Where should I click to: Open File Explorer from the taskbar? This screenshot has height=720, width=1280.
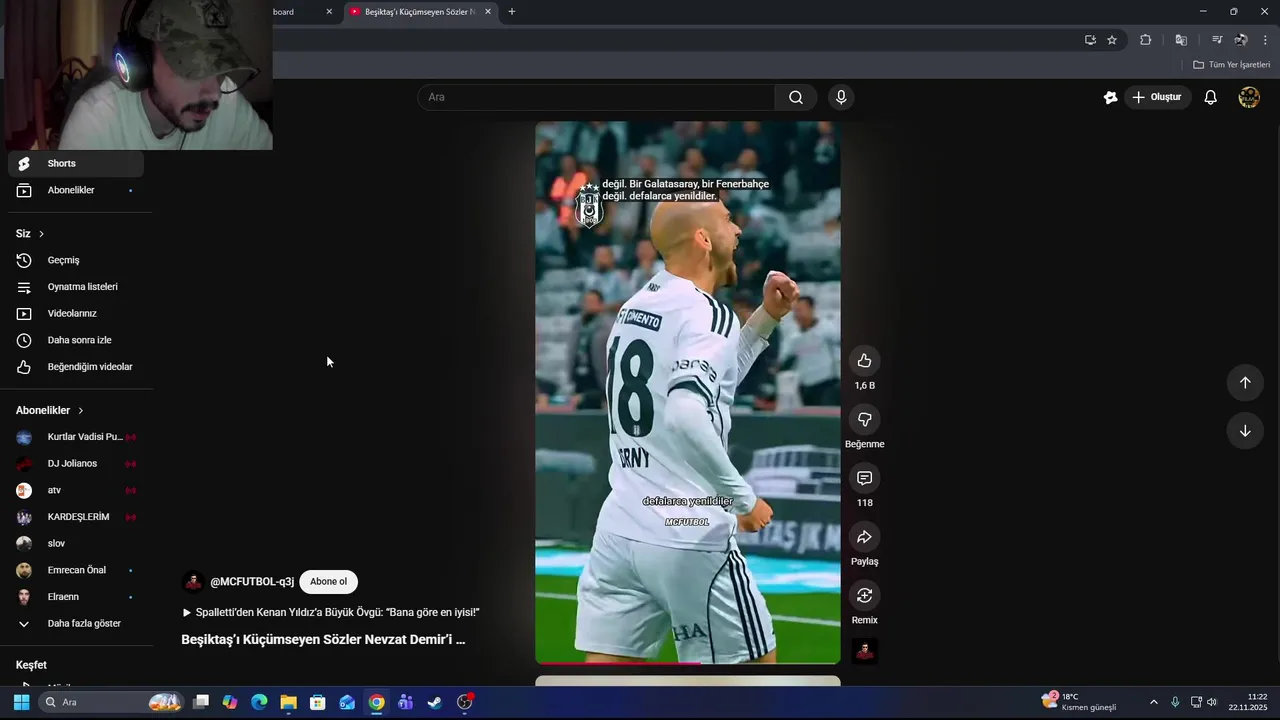point(288,702)
